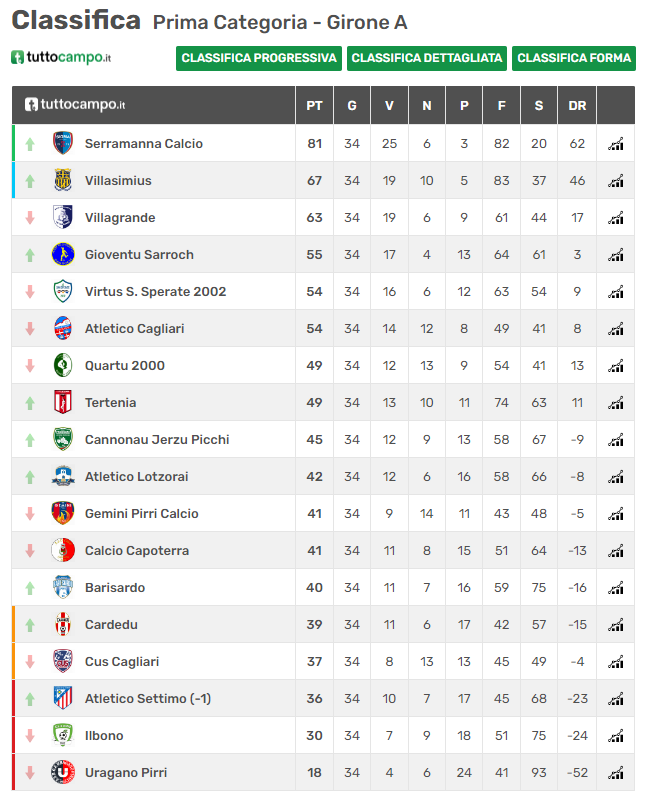Click the Quartu 2000 team crest
This screenshot has height=801, width=647.
click(63, 365)
